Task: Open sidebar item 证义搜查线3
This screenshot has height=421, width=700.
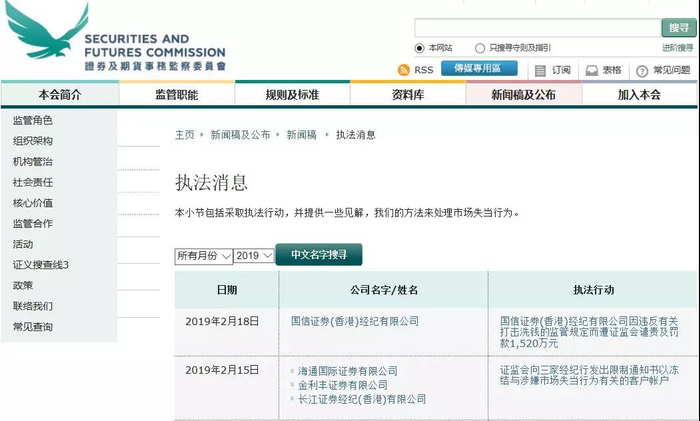Action: tap(41, 265)
